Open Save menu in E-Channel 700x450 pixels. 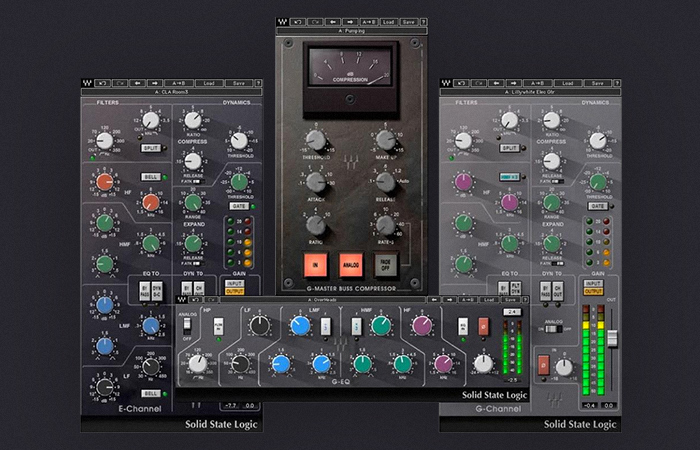(239, 83)
